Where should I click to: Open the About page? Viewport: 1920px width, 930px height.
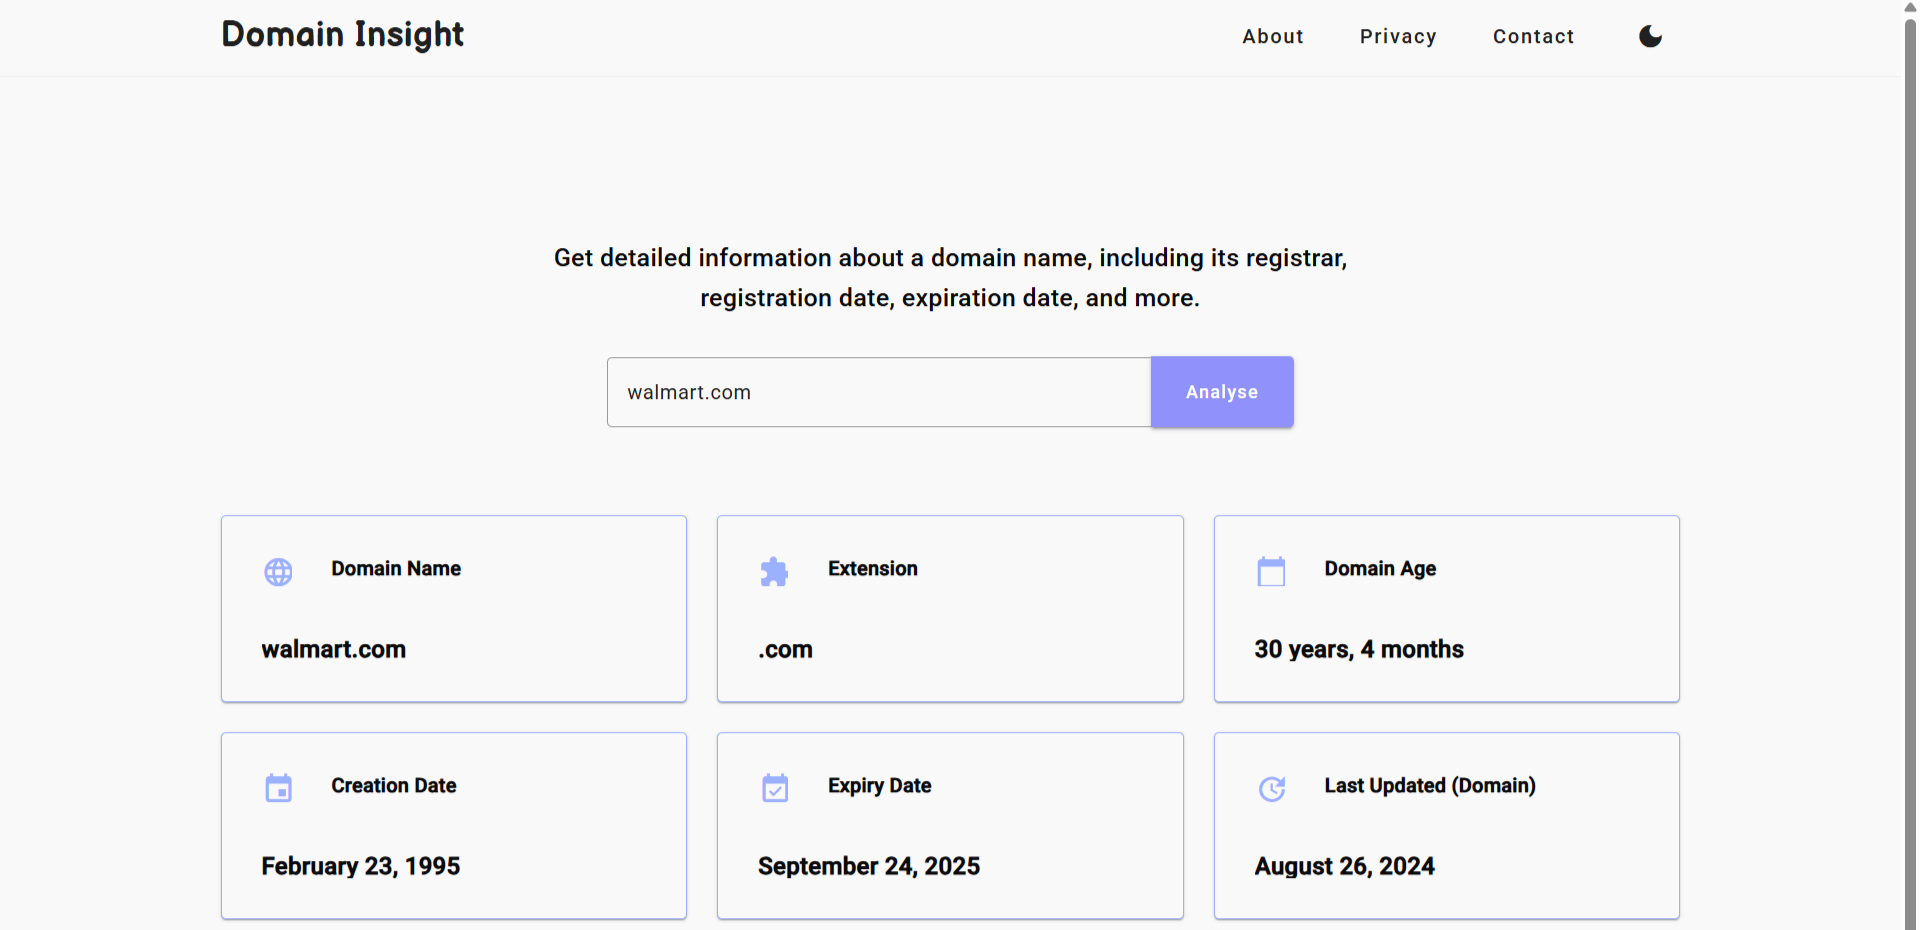click(x=1273, y=37)
